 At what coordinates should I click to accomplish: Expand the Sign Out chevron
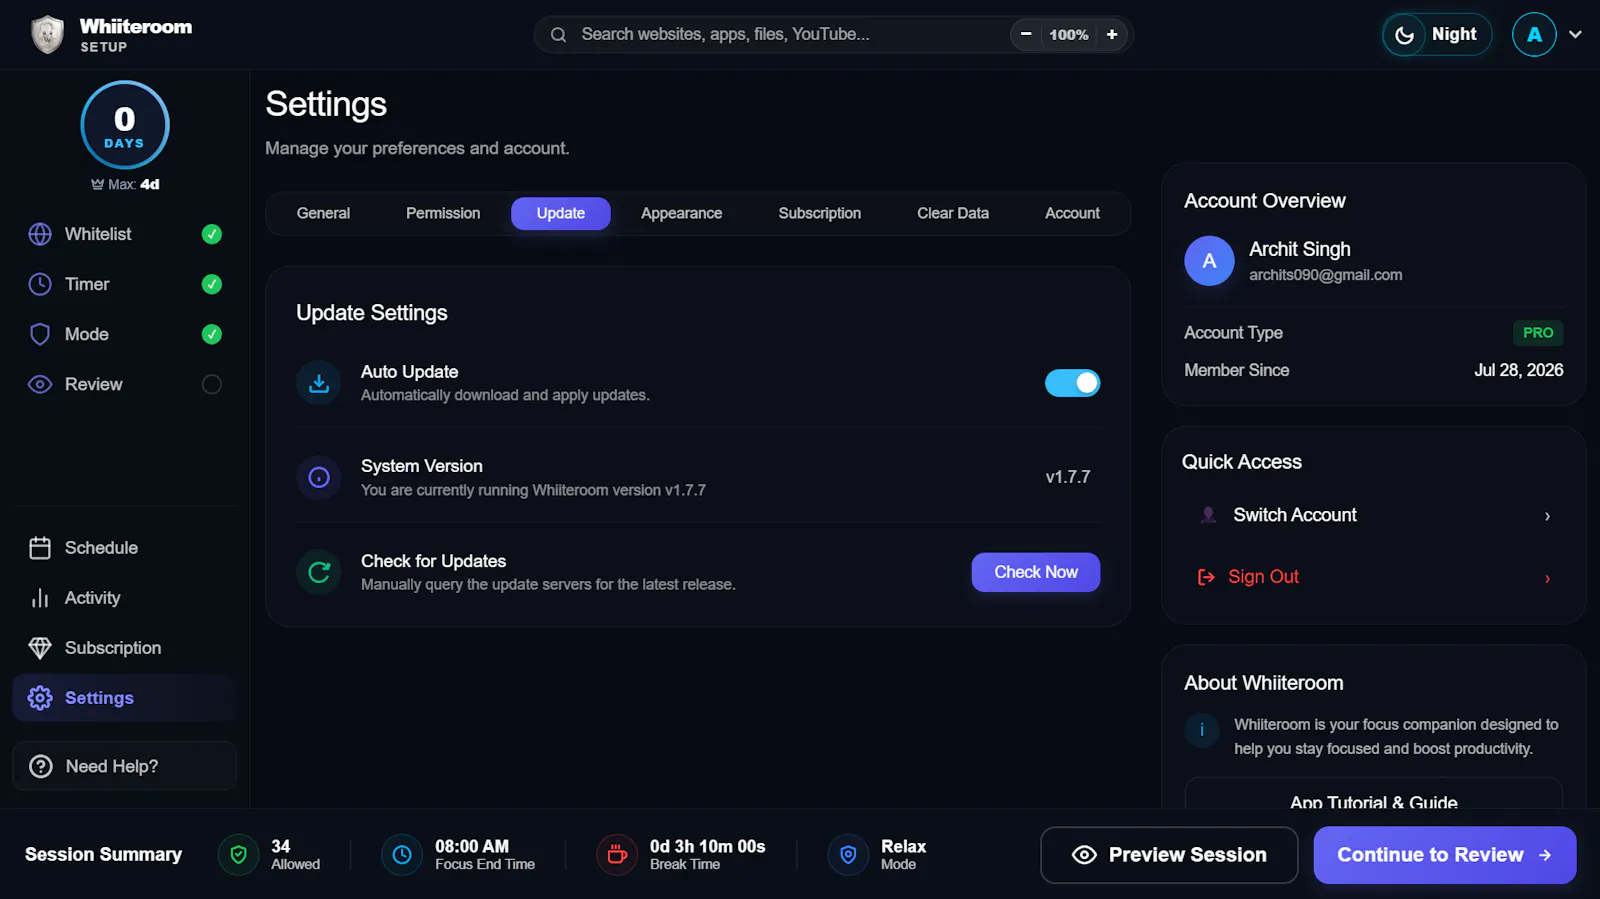click(1547, 578)
